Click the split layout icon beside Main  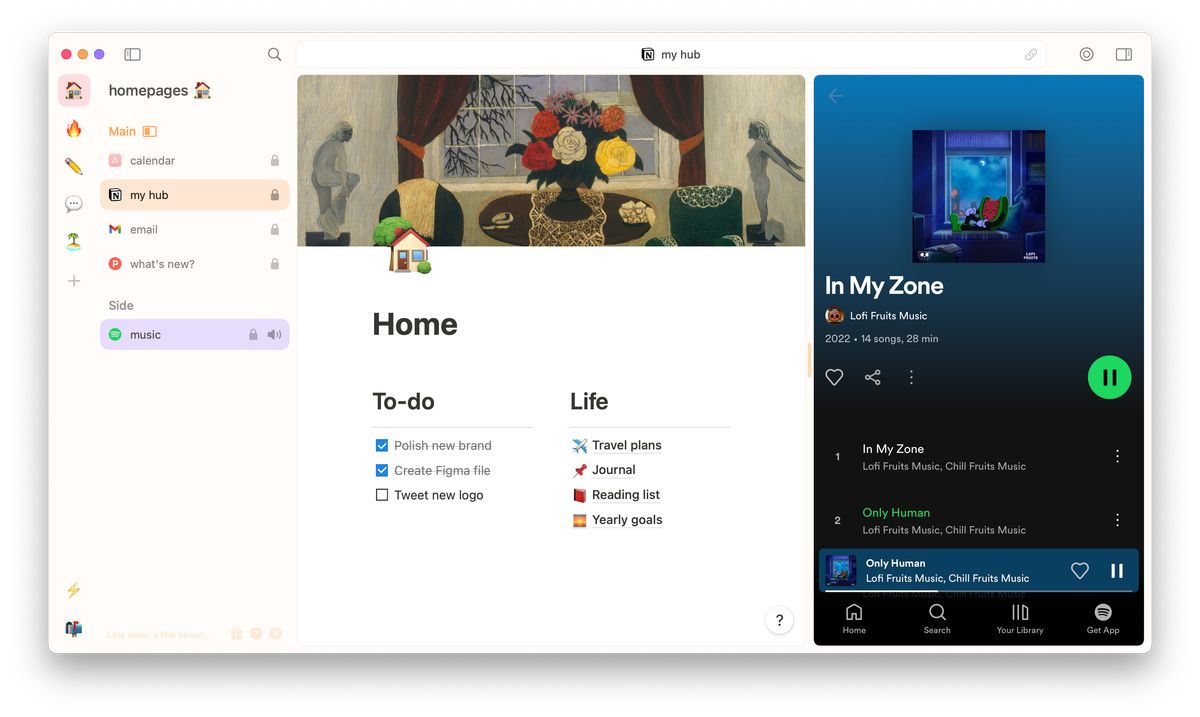coord(150,131)
